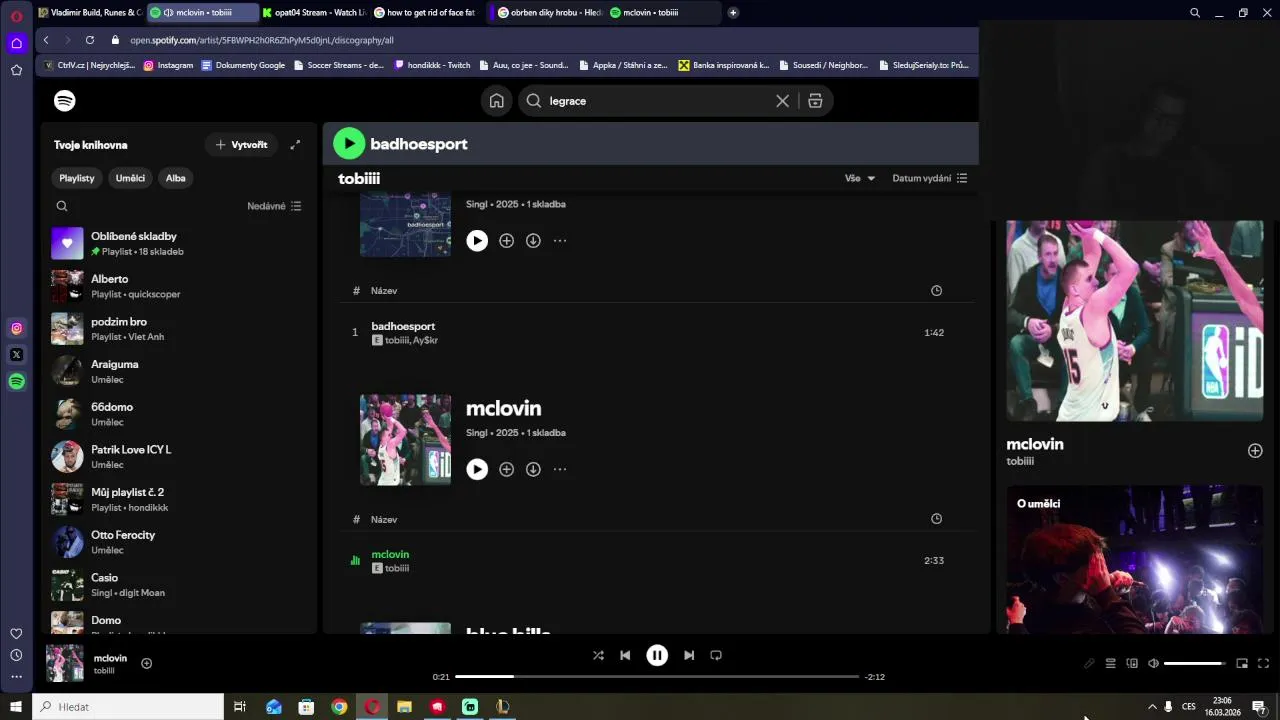Clear the search field with the X

coord(782,101)
